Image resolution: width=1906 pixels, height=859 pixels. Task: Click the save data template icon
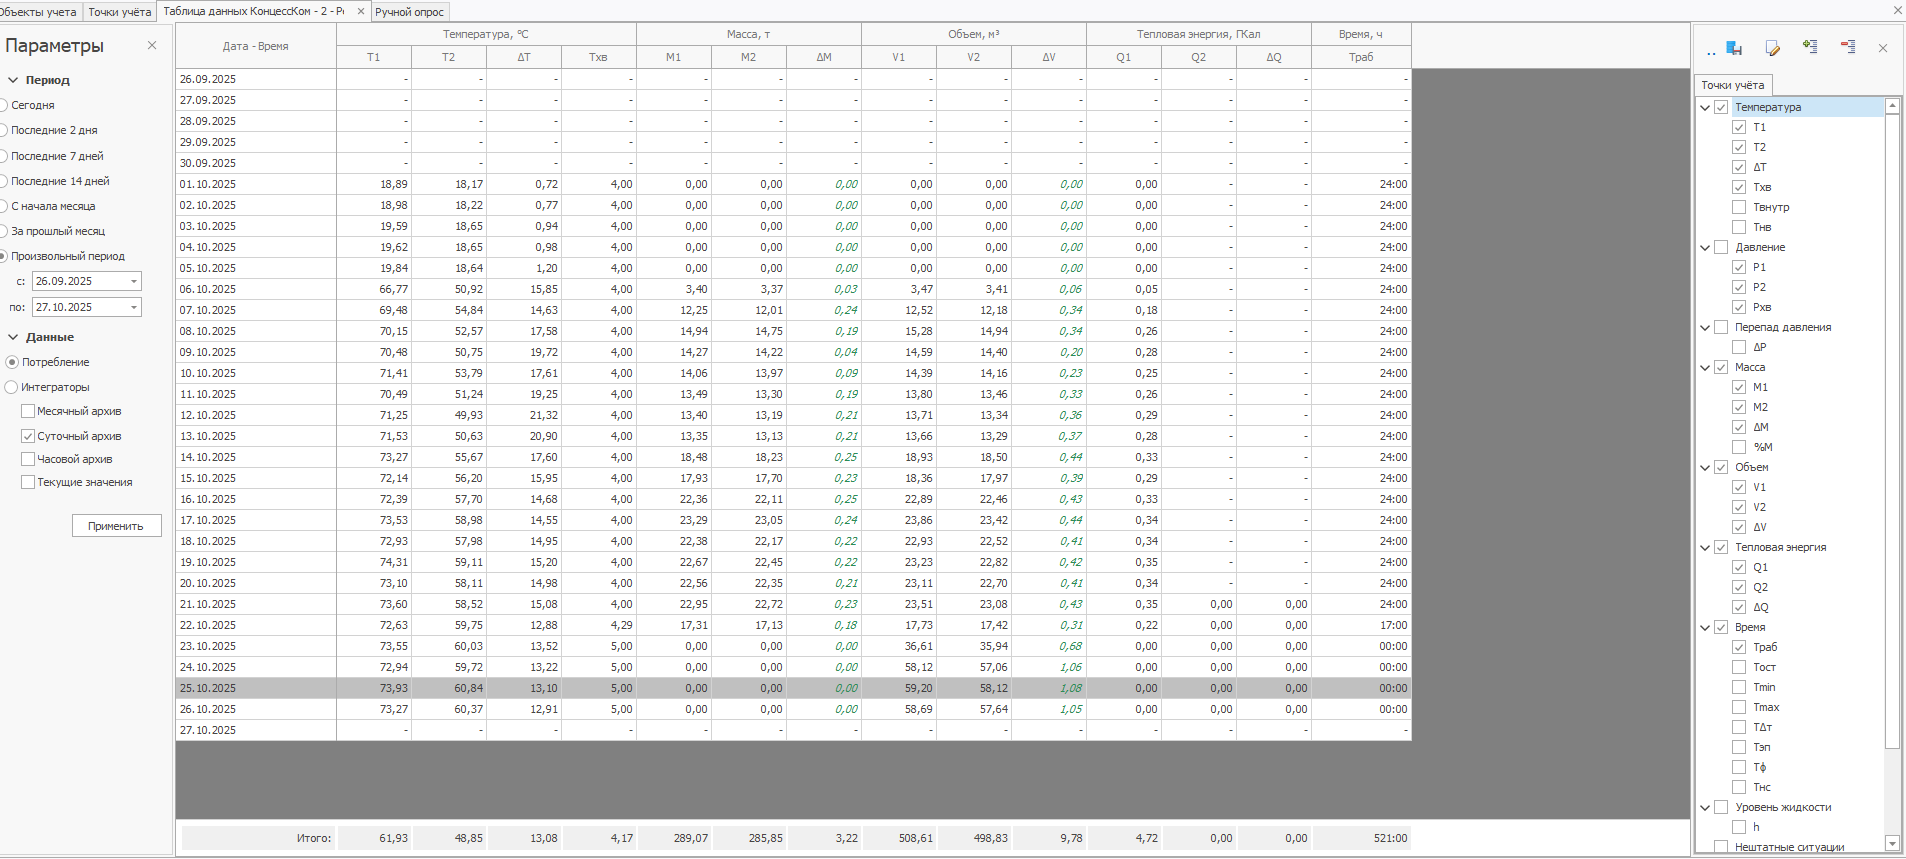(x=1735, y=48)
